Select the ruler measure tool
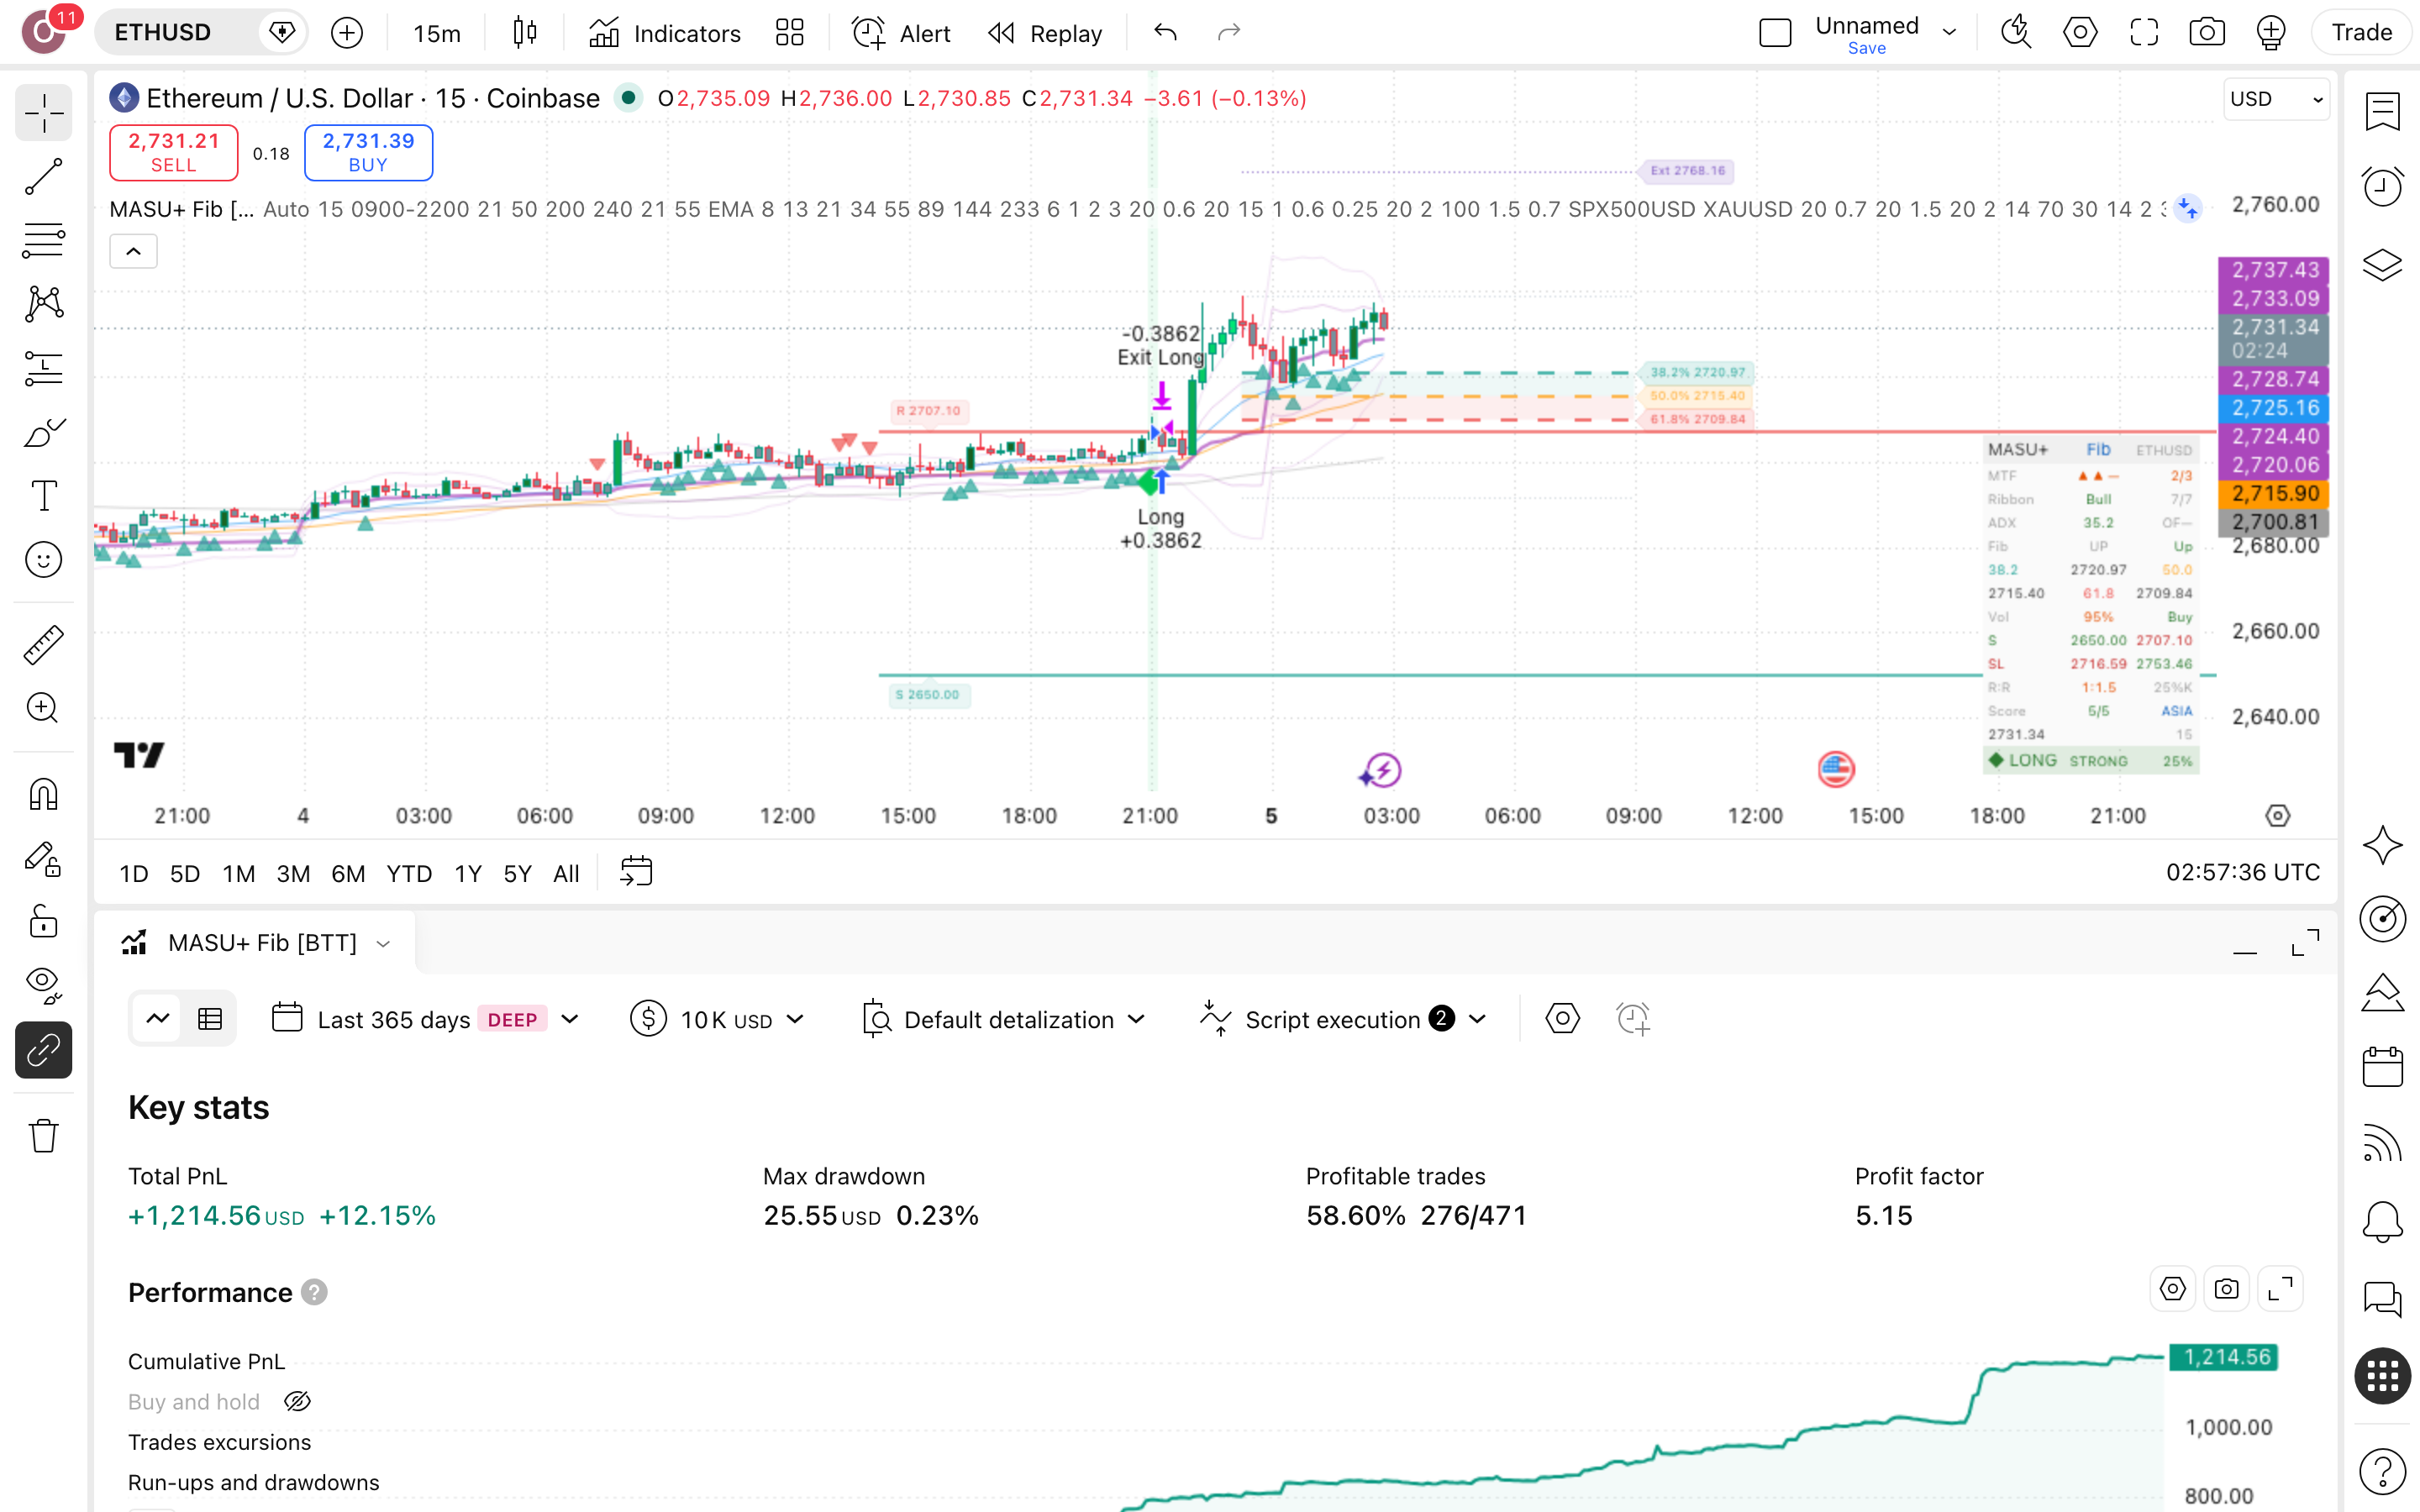 [44, 645]
